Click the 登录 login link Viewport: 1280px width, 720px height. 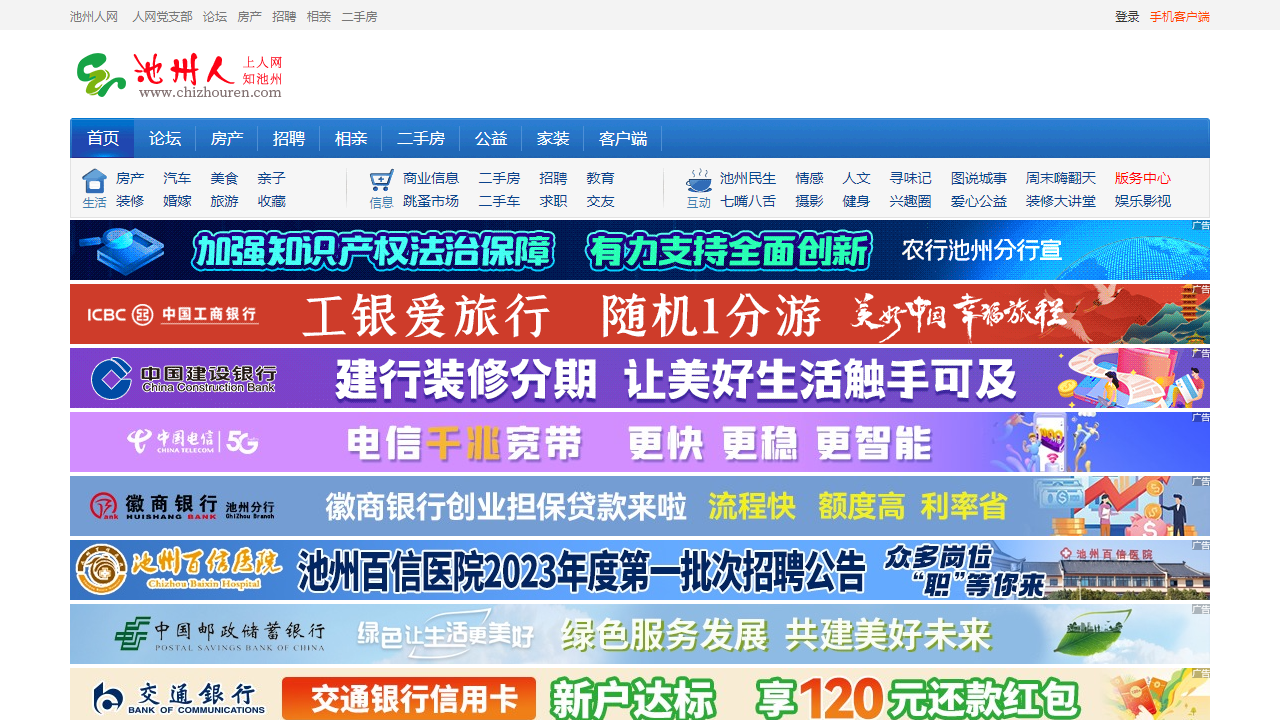[1127, 16]
